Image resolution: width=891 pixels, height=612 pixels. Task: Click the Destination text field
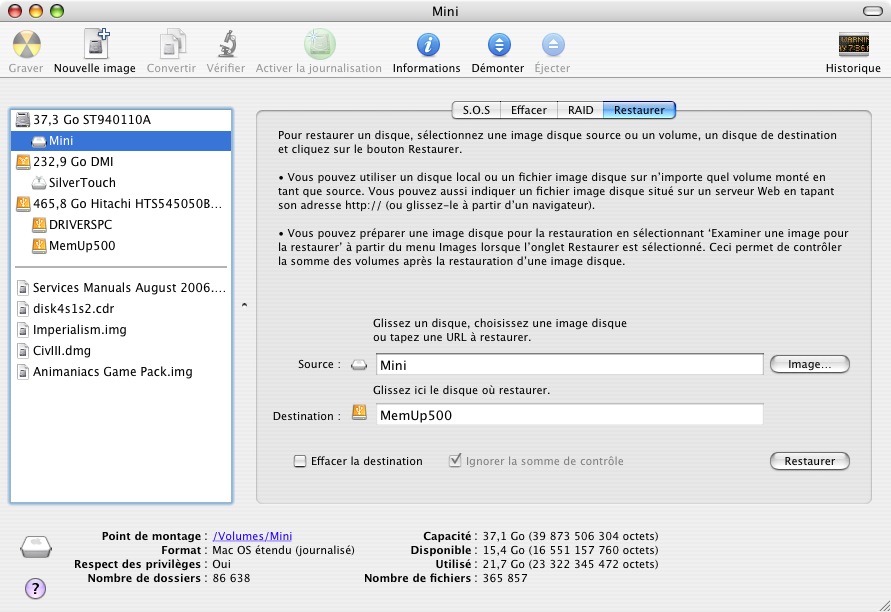569,414
